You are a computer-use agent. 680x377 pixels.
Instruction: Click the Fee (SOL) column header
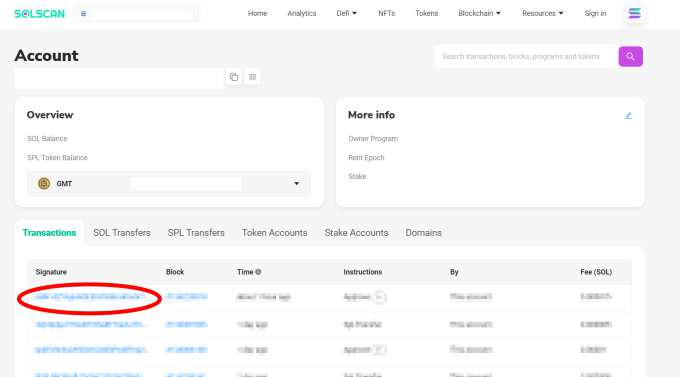coord(596,272)
